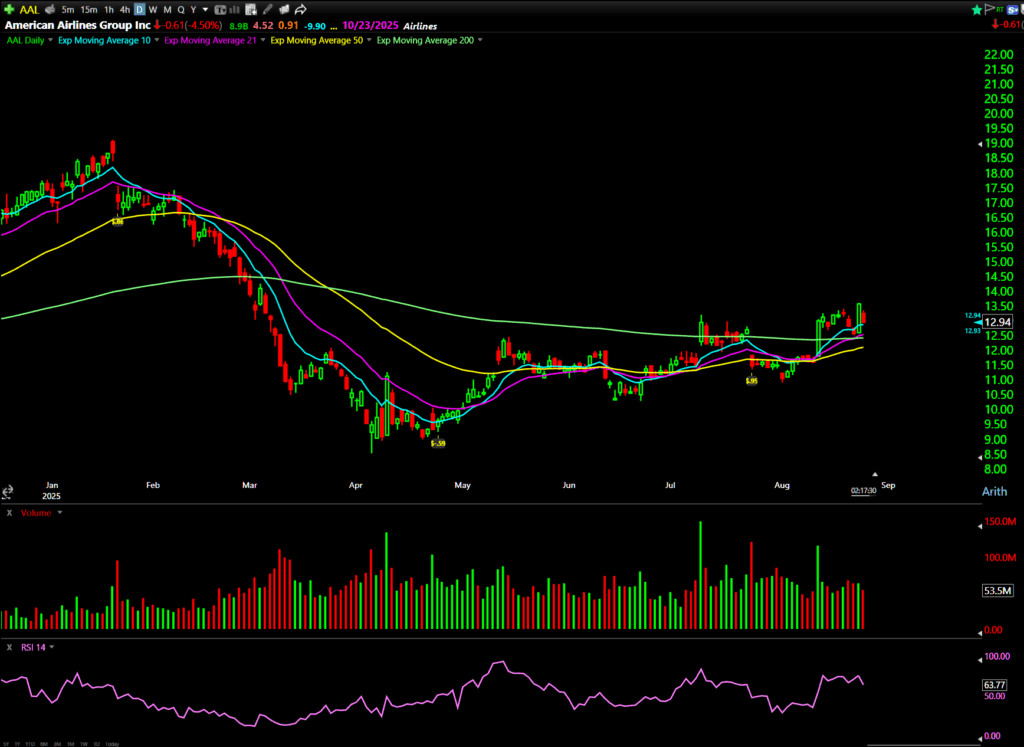
Task: Click the cyan -9.90 value
Action: pyautogui.click(x=314, y=26)
